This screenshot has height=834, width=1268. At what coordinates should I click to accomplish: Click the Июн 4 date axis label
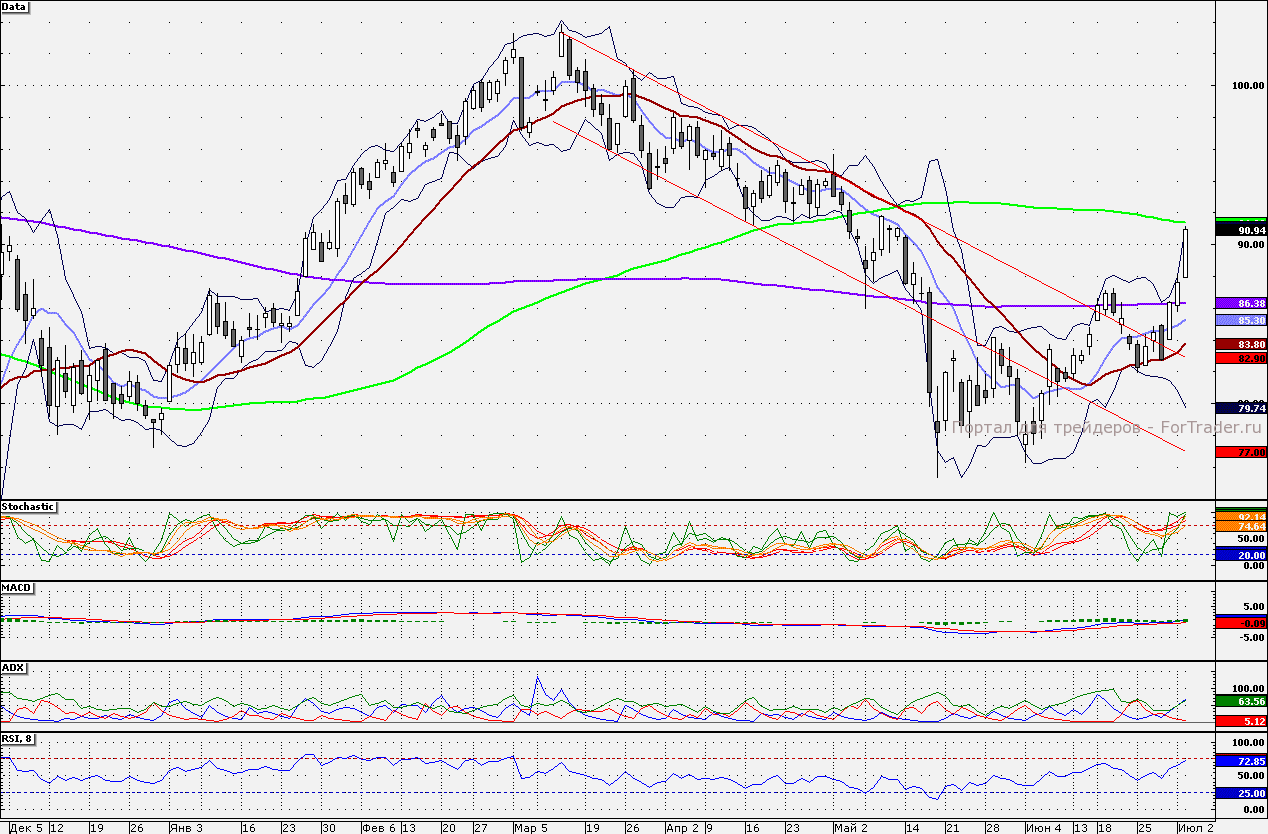click(x=1044, y=828)
